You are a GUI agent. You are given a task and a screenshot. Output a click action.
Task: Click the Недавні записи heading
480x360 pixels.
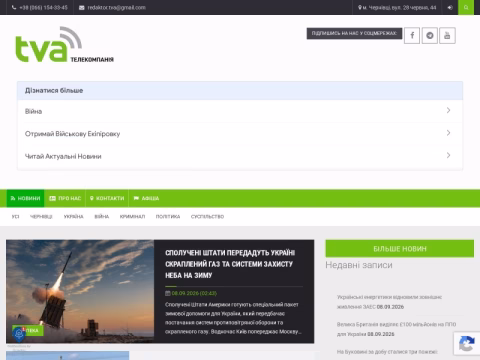(359, 265)
